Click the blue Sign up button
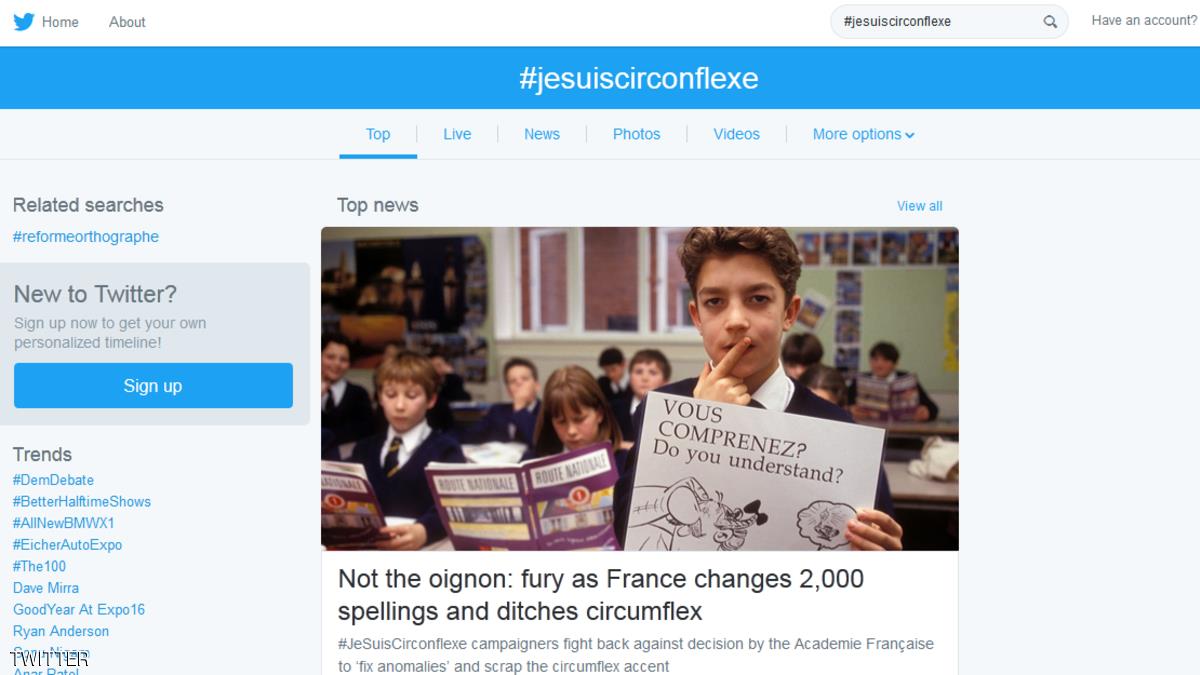The width and height of the screenshot is (1200, 675). tap(153, 386)
